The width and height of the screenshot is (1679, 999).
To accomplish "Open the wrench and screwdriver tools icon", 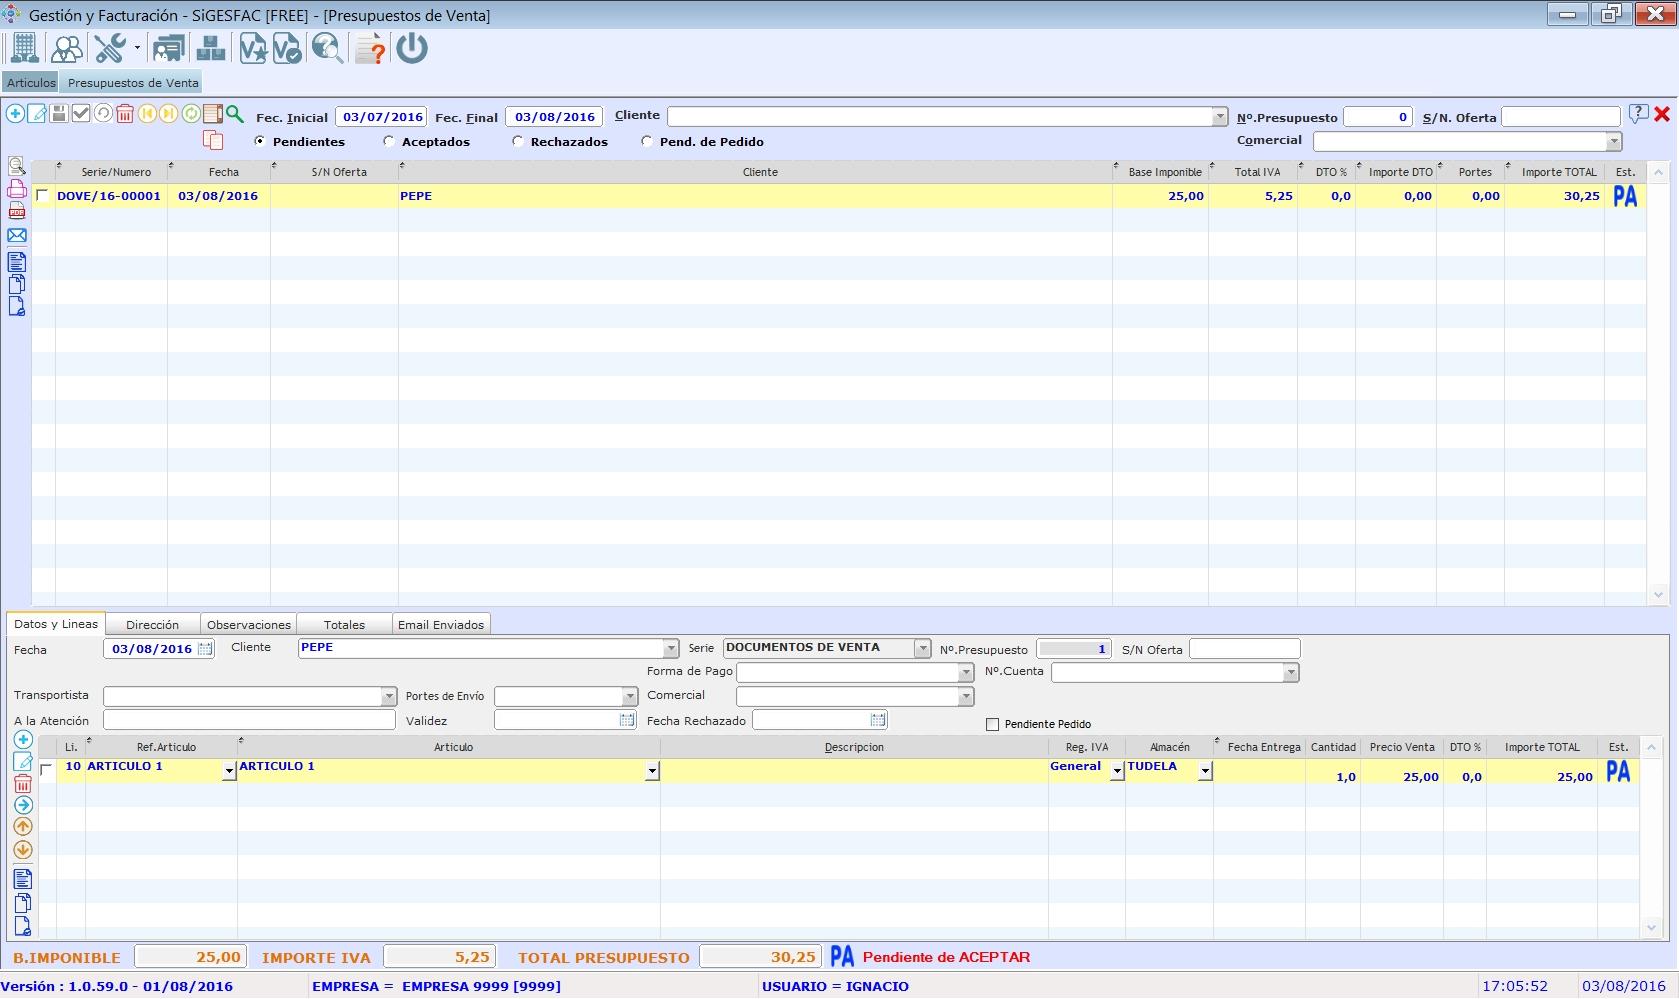I will [x=110, y=48].
